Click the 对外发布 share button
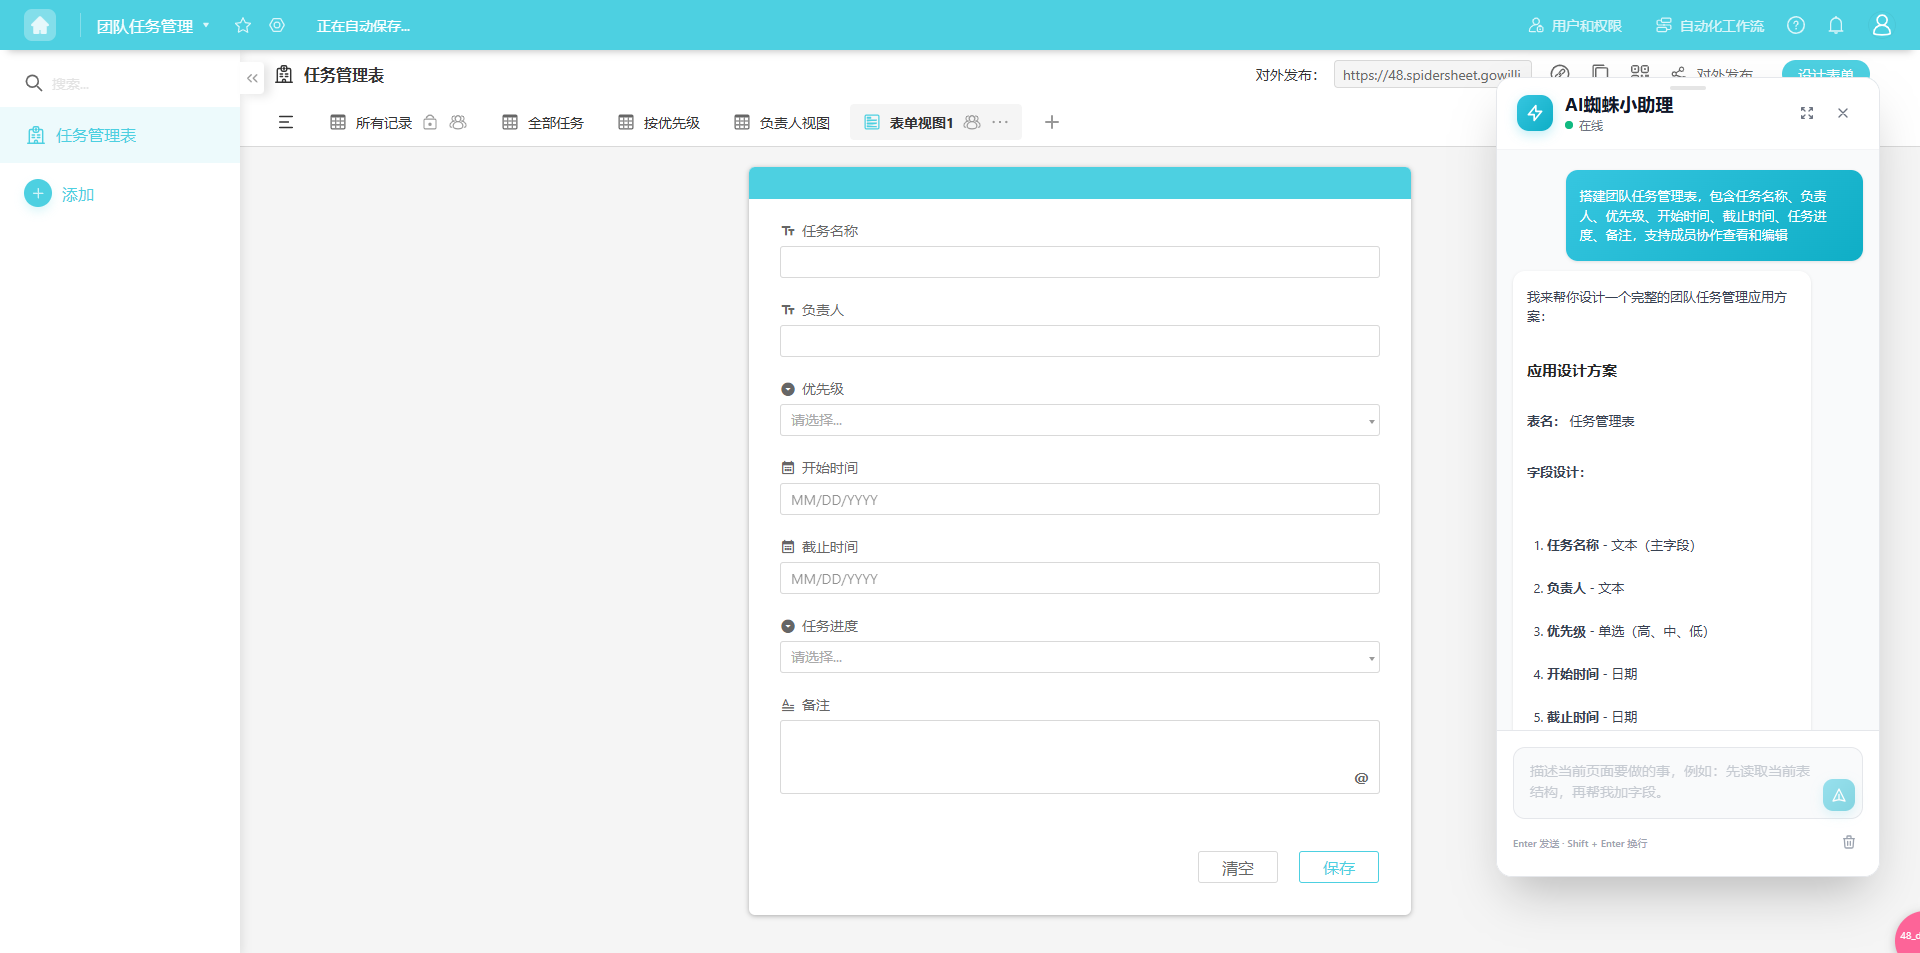The image size is (1920, 953). pos(1712,74)
